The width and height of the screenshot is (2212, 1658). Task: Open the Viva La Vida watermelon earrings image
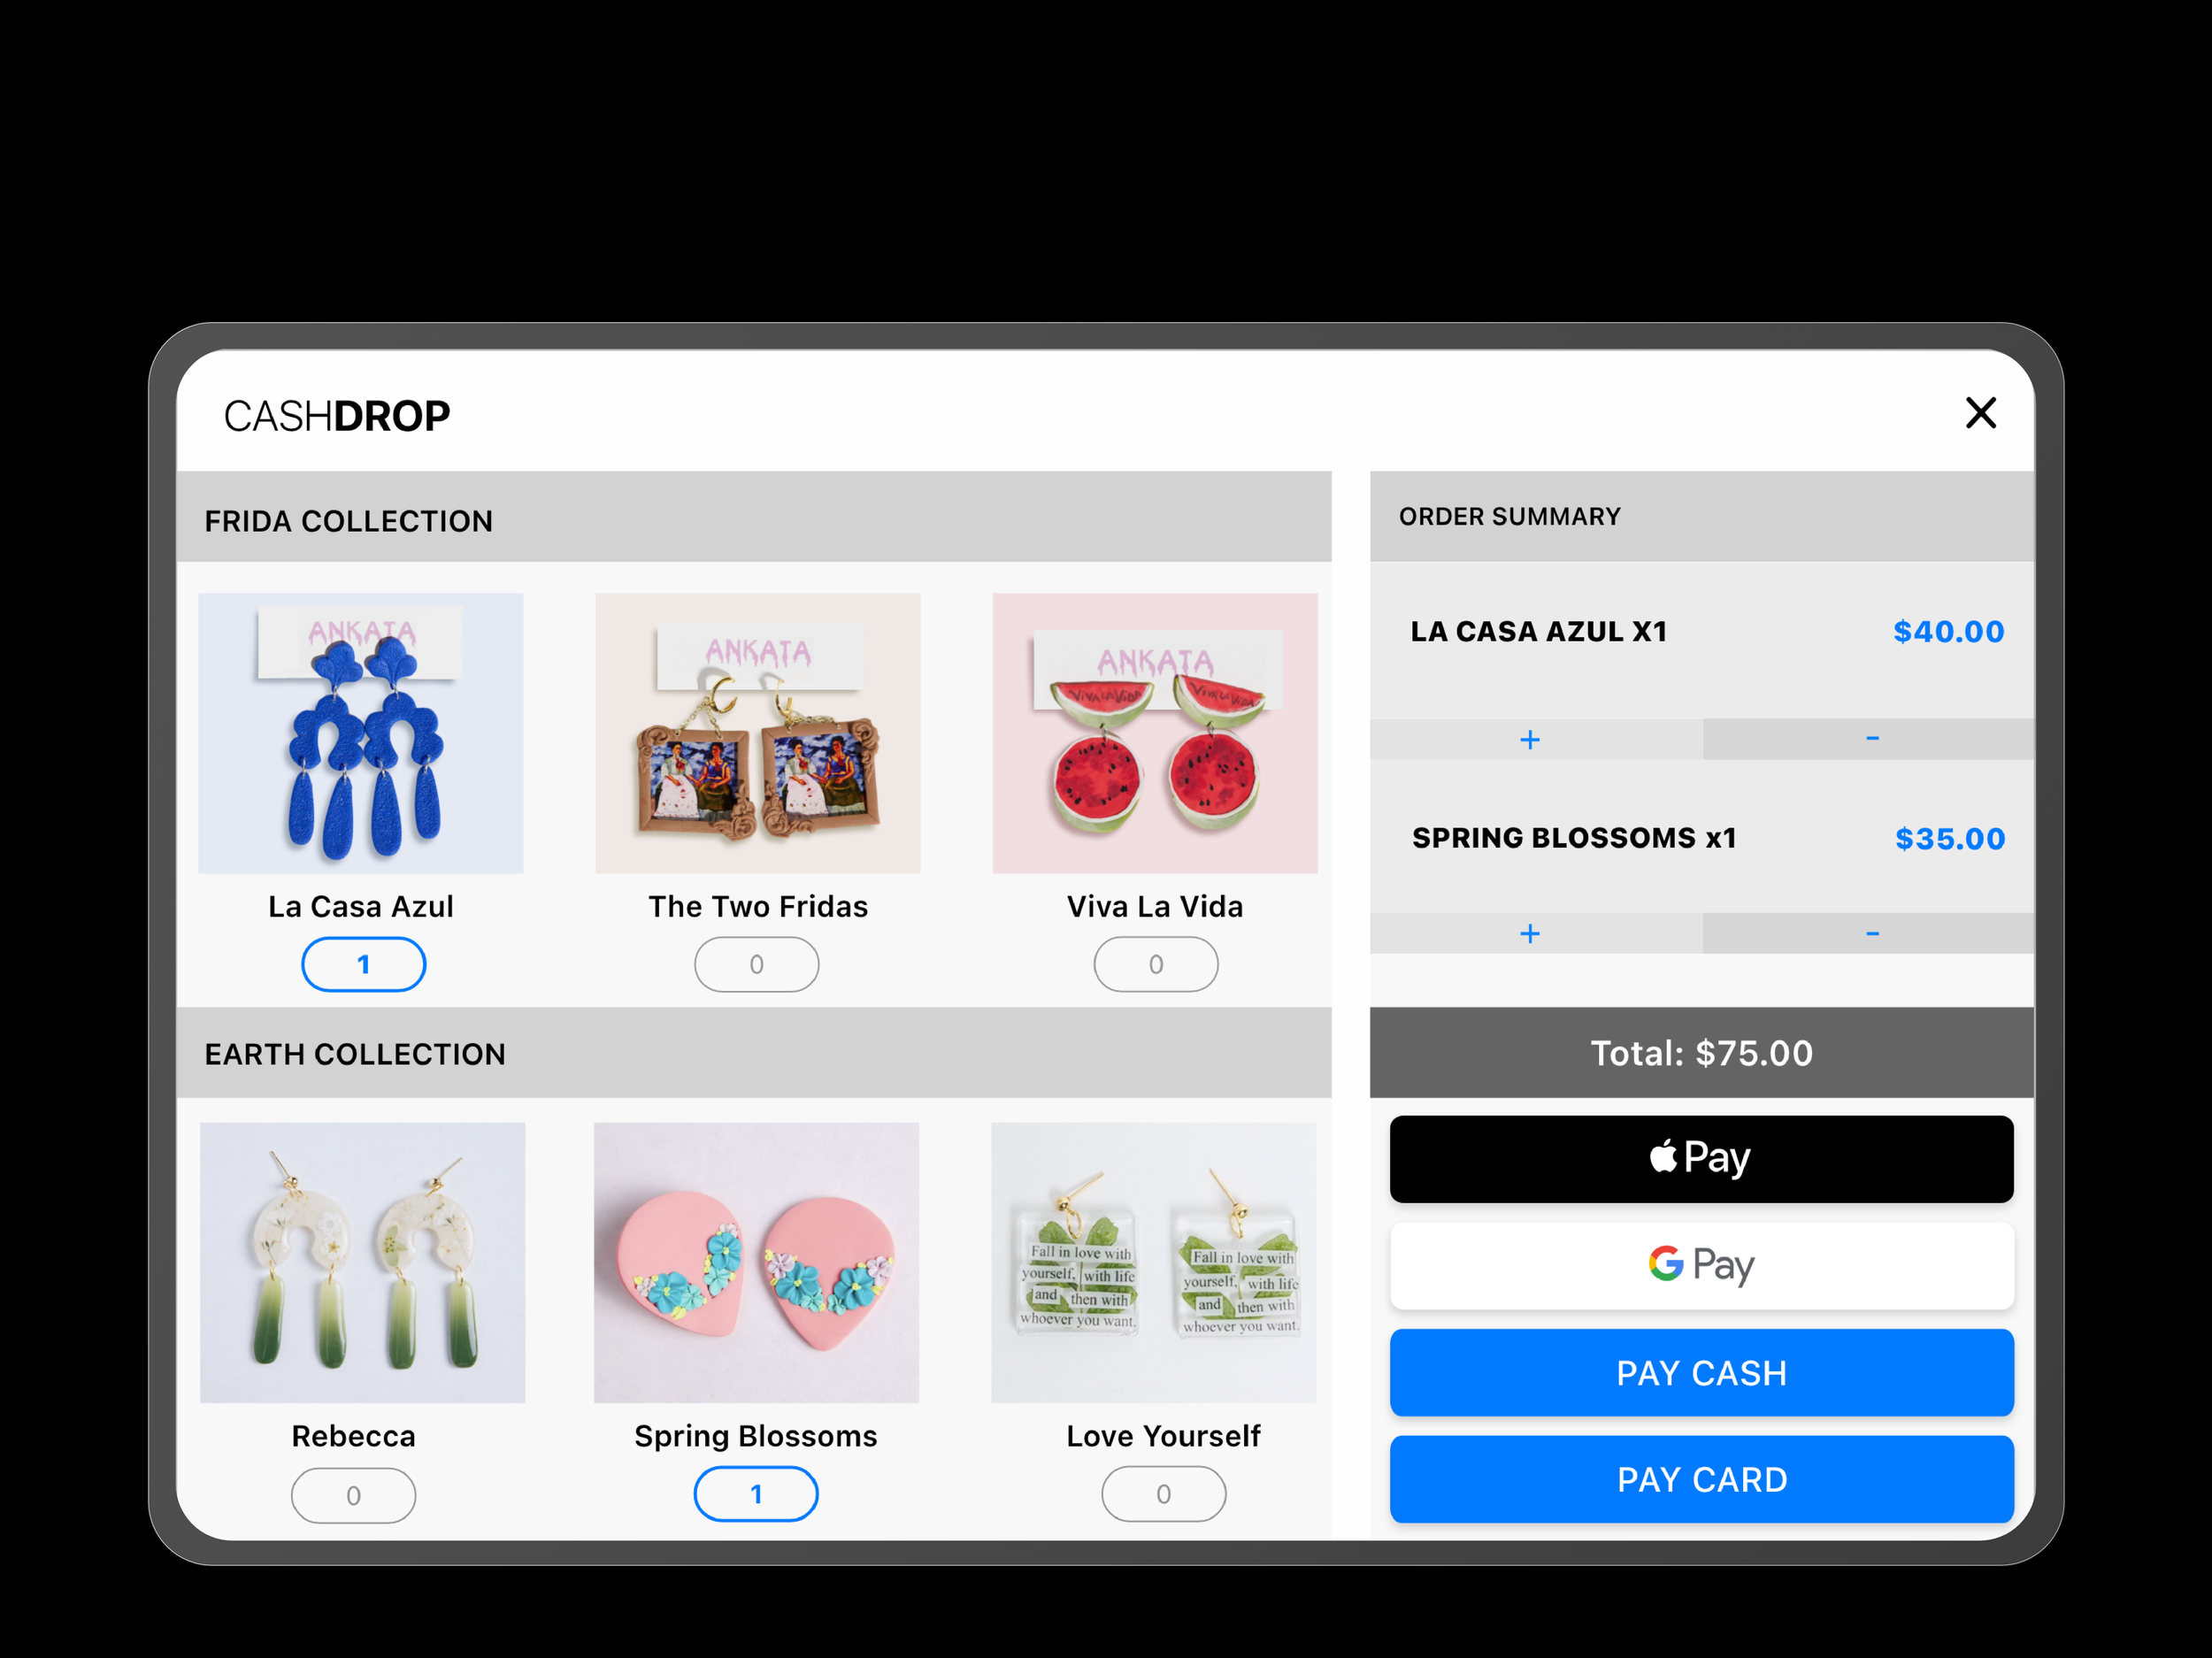click(x=1155, y=733)
